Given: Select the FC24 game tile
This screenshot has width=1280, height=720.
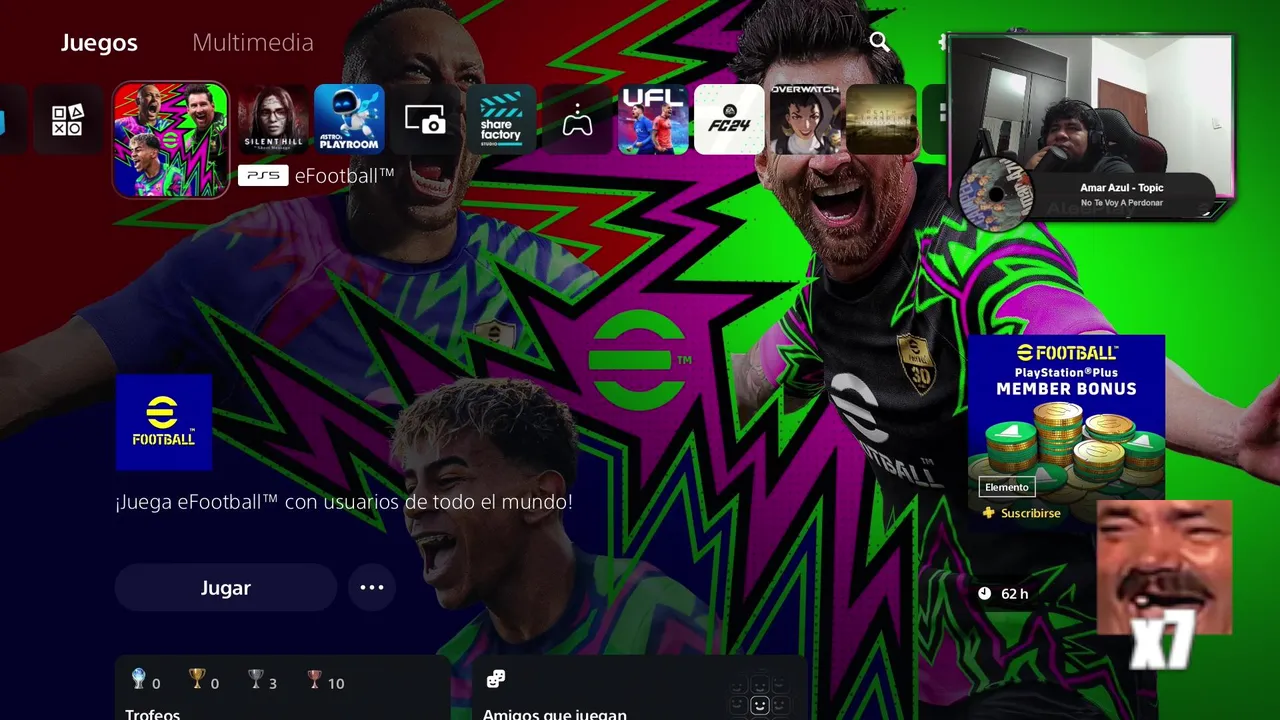Looking at the screenshot, I should 729,120.
